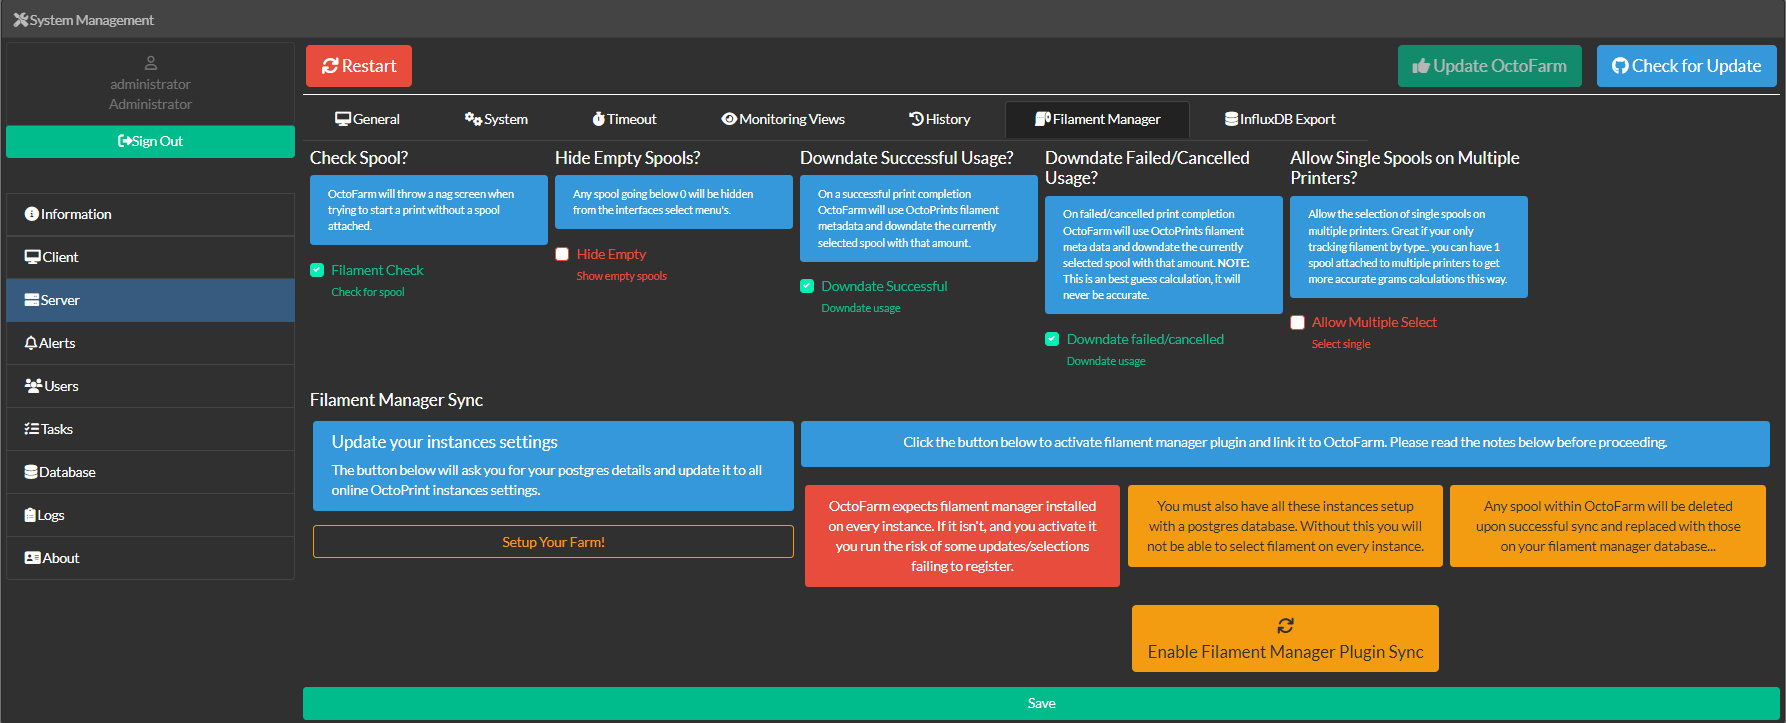Open the Users group icon in sidebar
The width and height of the screenshot is (1786, 723).
[x=33, y=386]
